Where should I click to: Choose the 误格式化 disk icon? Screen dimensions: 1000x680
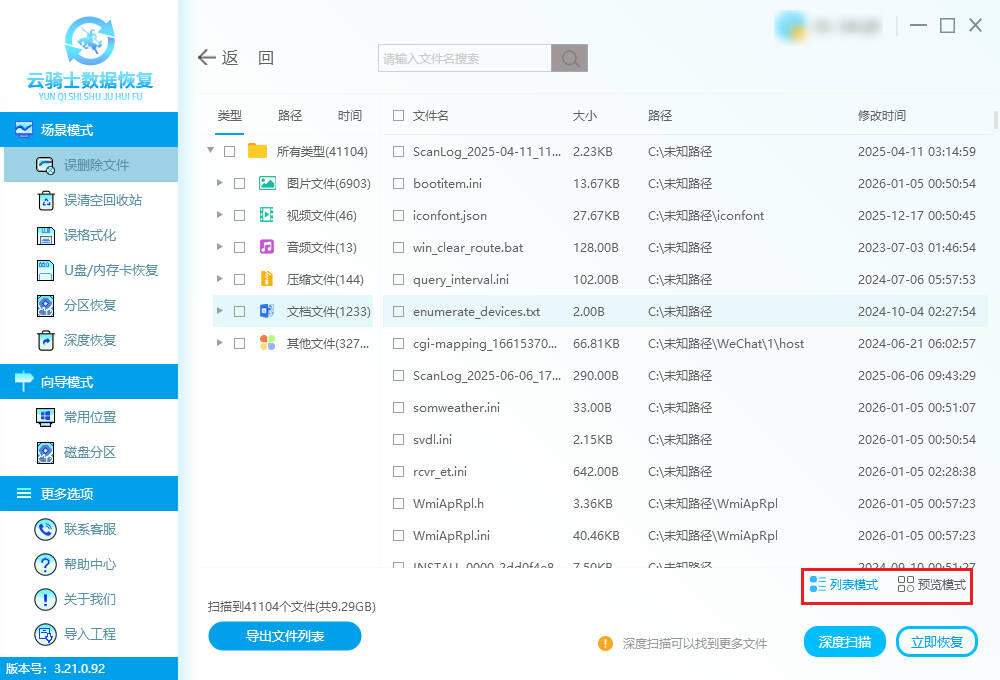pyautogui.click(x=46, y=235)
